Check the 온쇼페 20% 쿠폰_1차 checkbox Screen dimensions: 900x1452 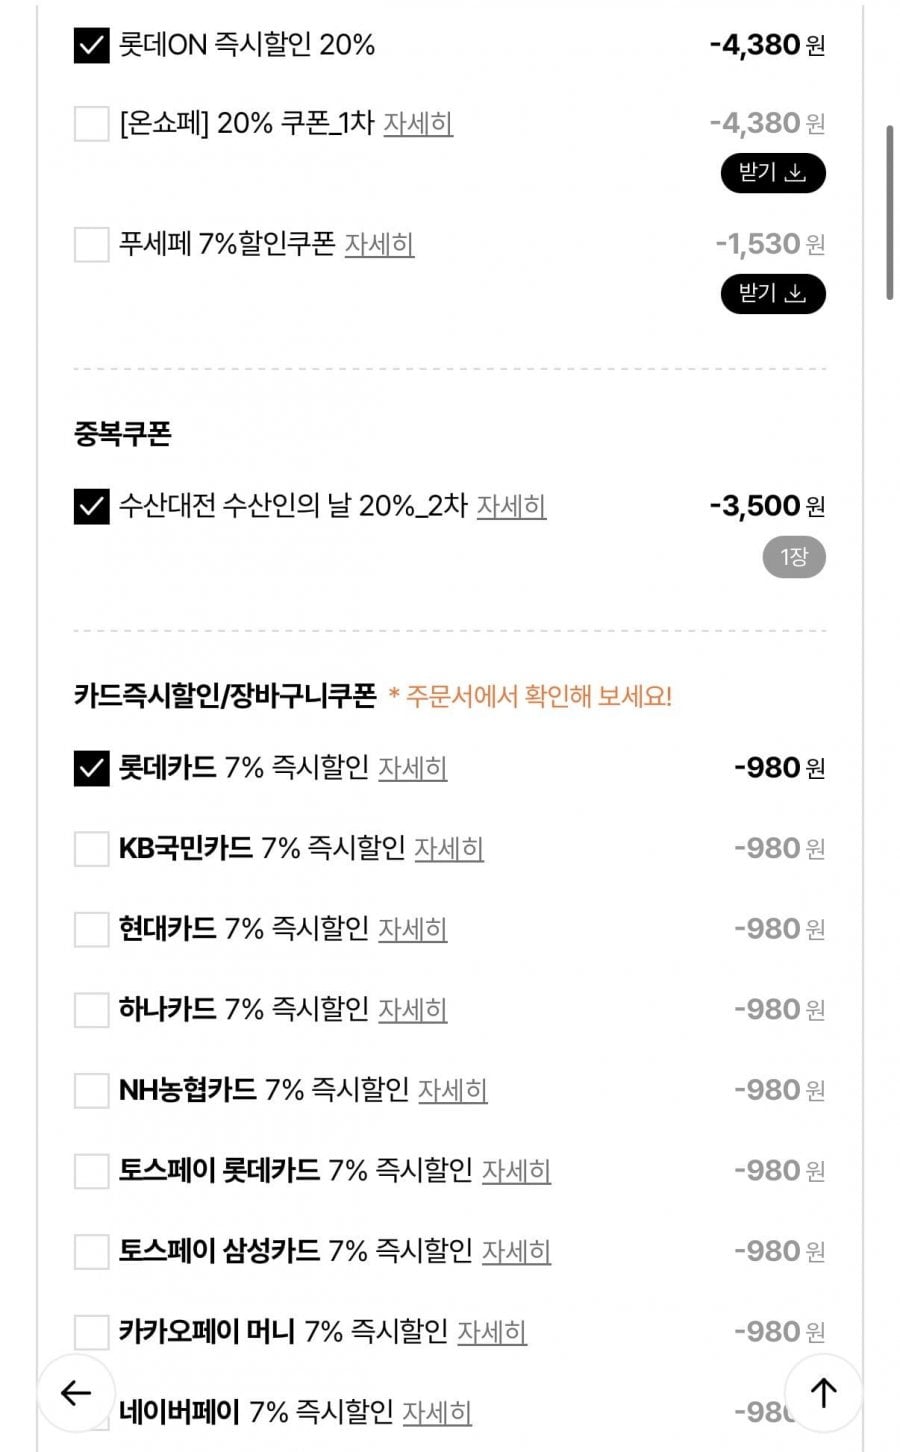91,124
